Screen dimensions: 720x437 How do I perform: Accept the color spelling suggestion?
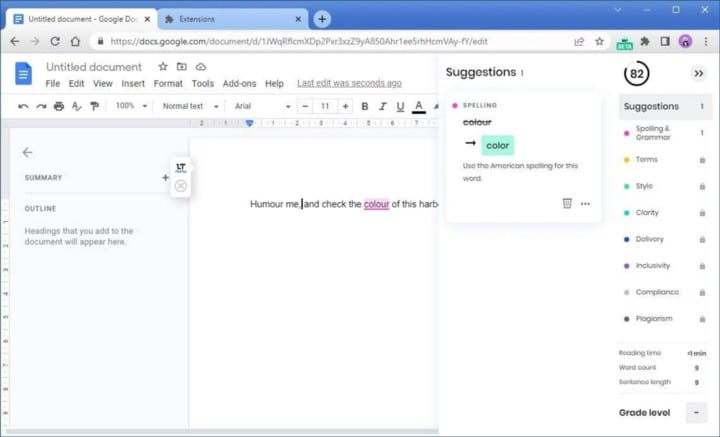click(x=498, y=146)
